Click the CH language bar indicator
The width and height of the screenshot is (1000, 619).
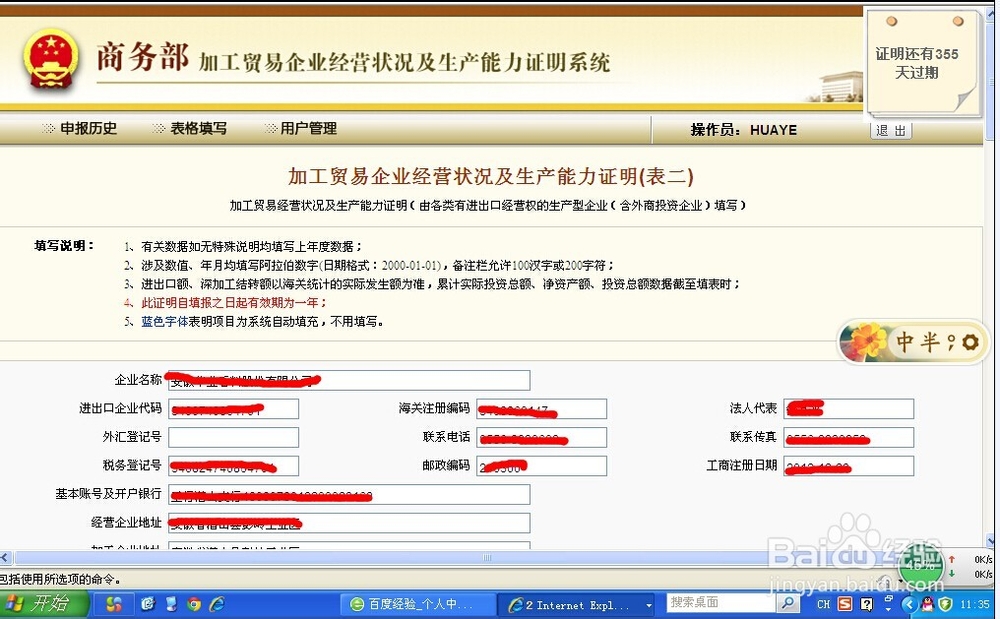click(x=823, y=604)
